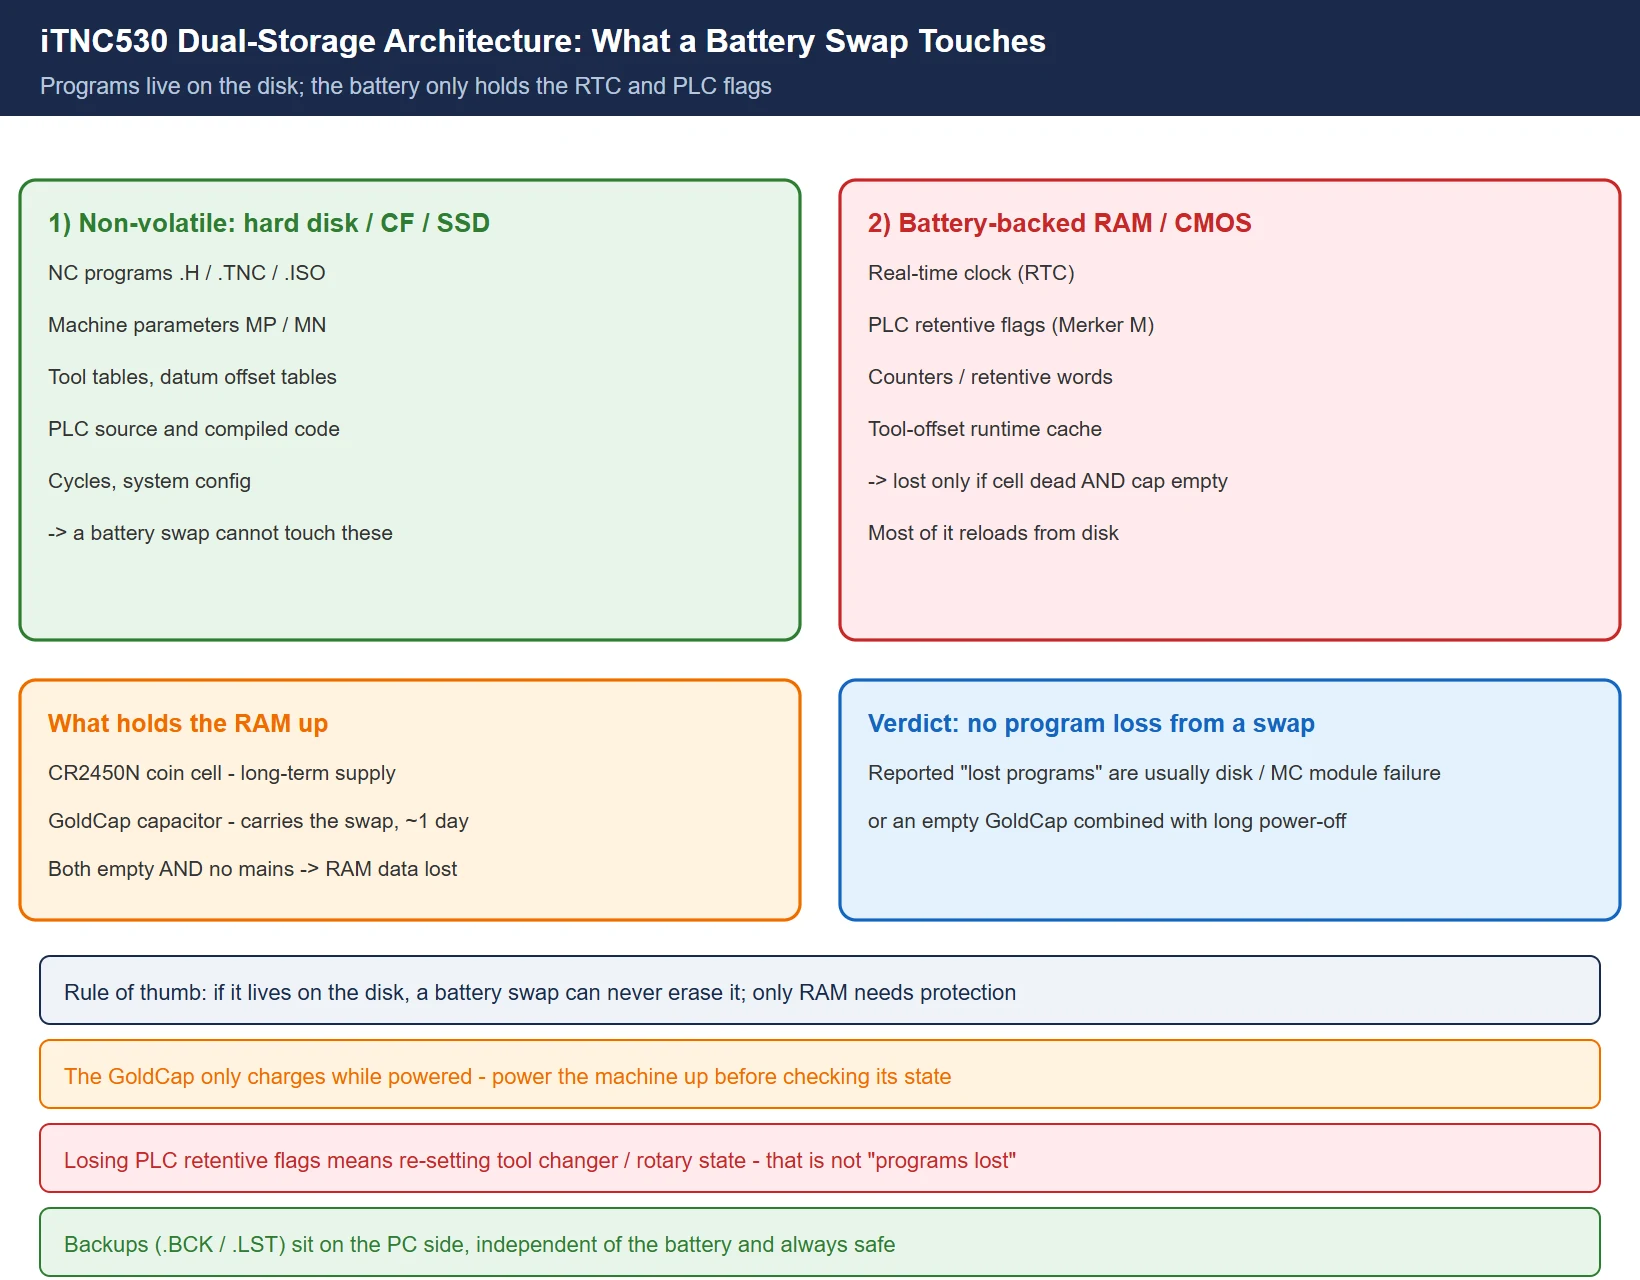Click heading '1) Non-volatile: hard disk / CF / SSD'
The image size is (1640, 1280).
coord(269,223)
